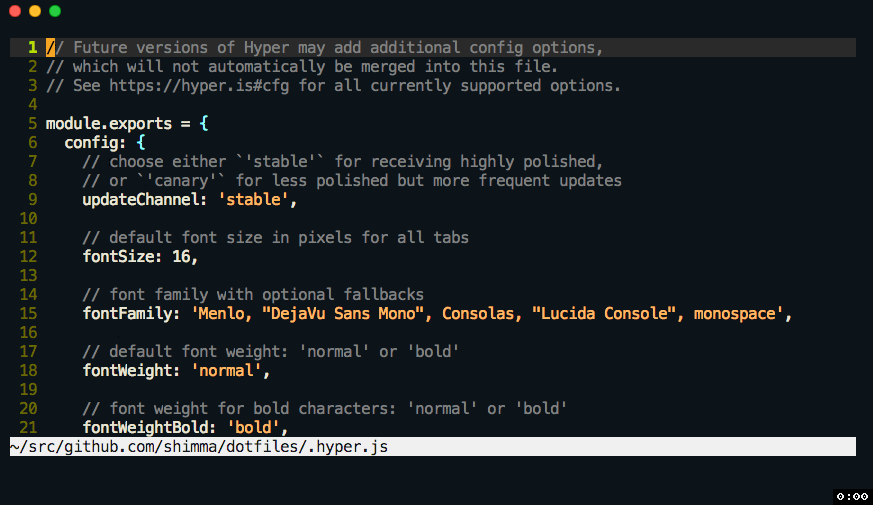Place cursor on the highlighted line 1 cursor block

tap(50, 48)
